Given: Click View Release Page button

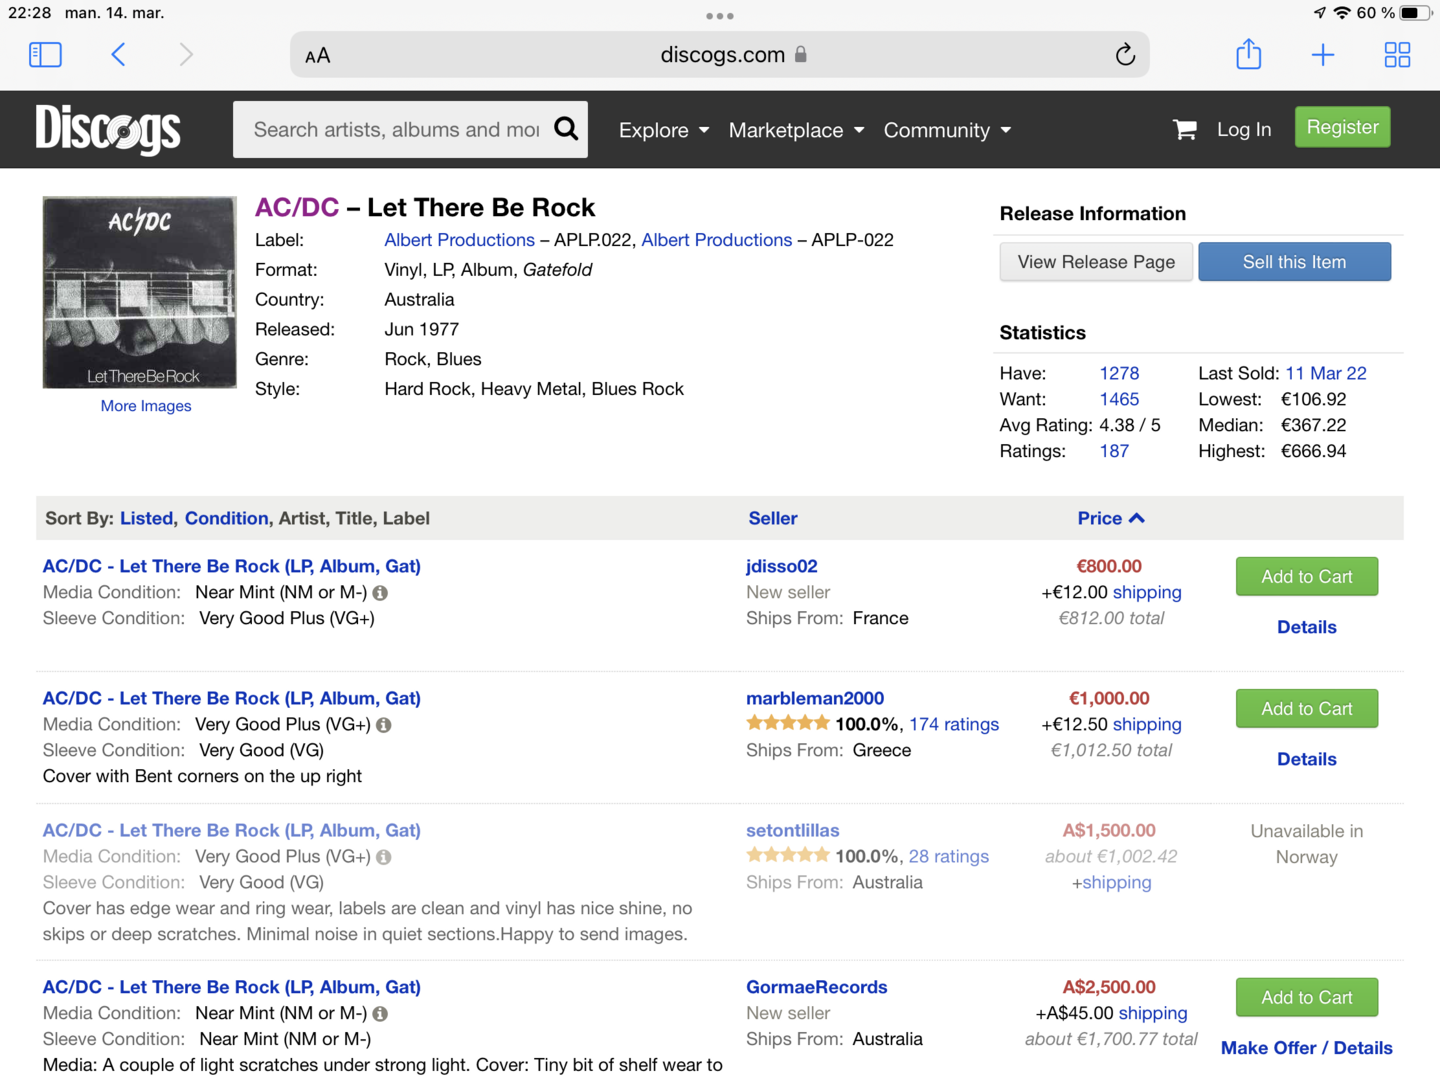Looking at the screenshot, I should (1096, 262).
